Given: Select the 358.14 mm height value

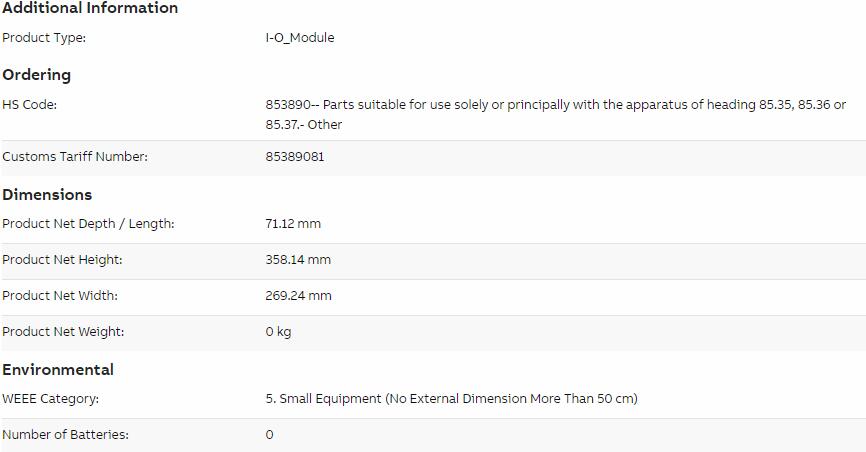Looking at the screenshot, I should (298, 260).
